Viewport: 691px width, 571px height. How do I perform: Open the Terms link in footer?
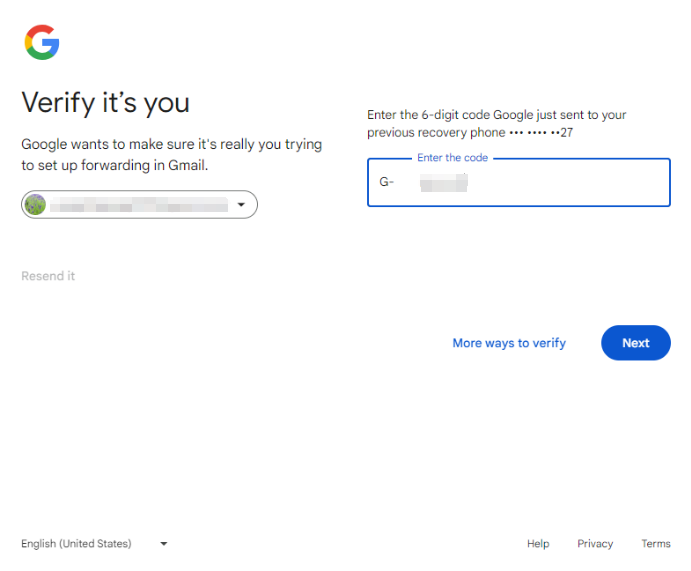click(x=656, y=544)
